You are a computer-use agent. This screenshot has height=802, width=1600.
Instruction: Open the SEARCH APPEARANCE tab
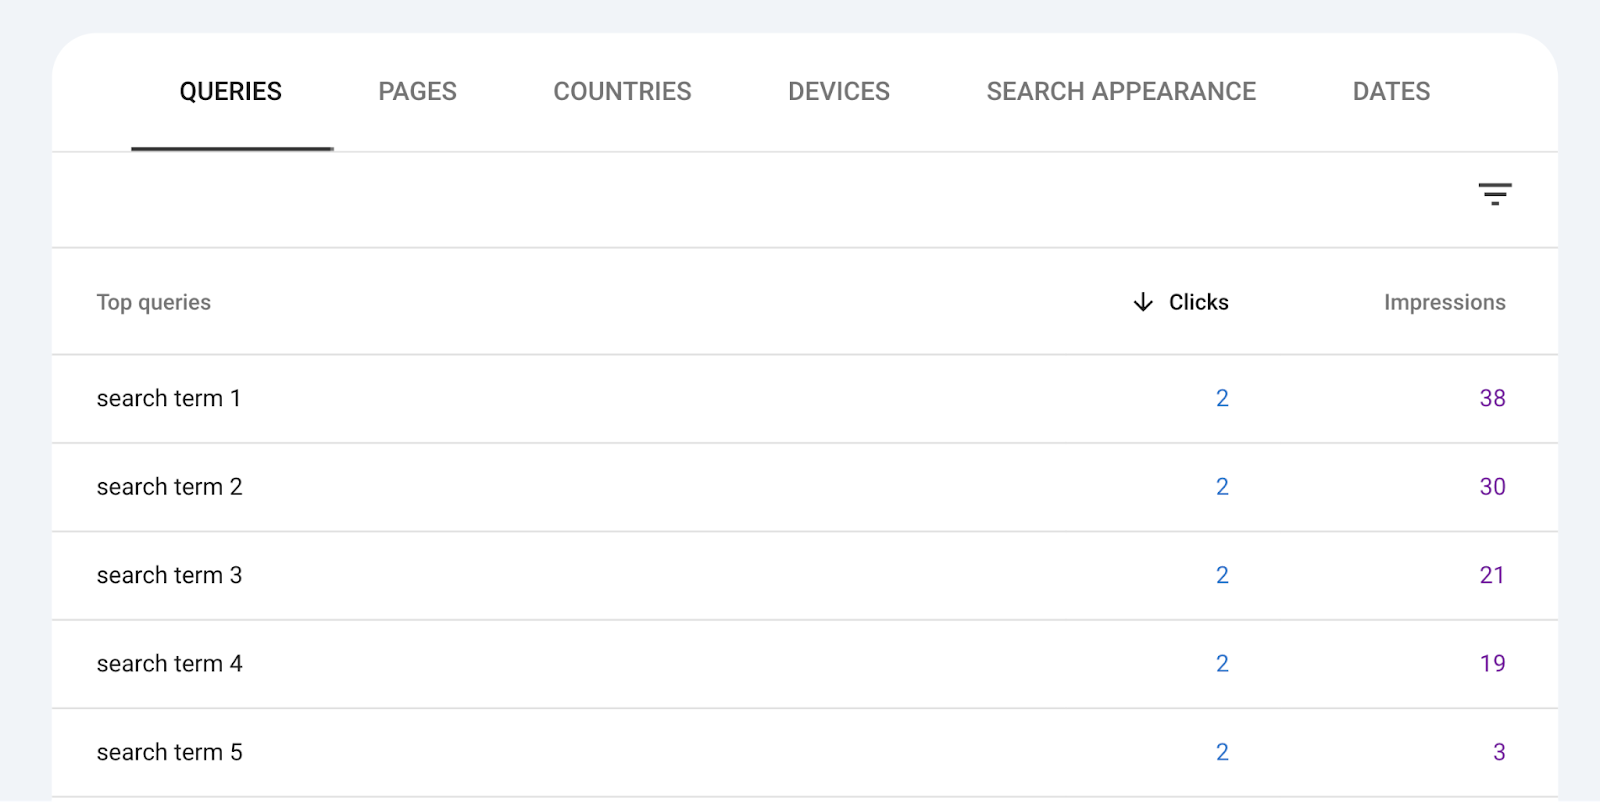pyautogui.click(x=1121, y=91)
